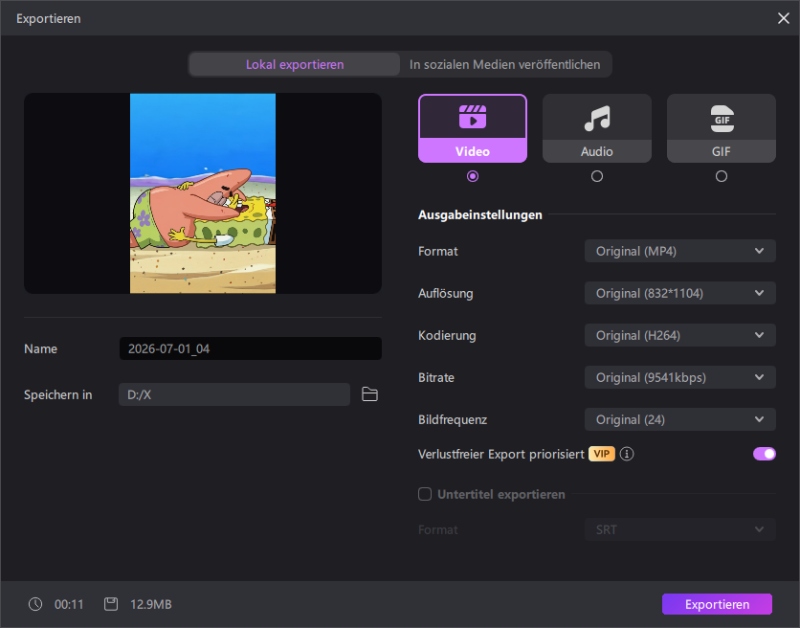This screenshot has height=628, width=800.
Task: Click the Exportieren button
Action: point(717,605)
